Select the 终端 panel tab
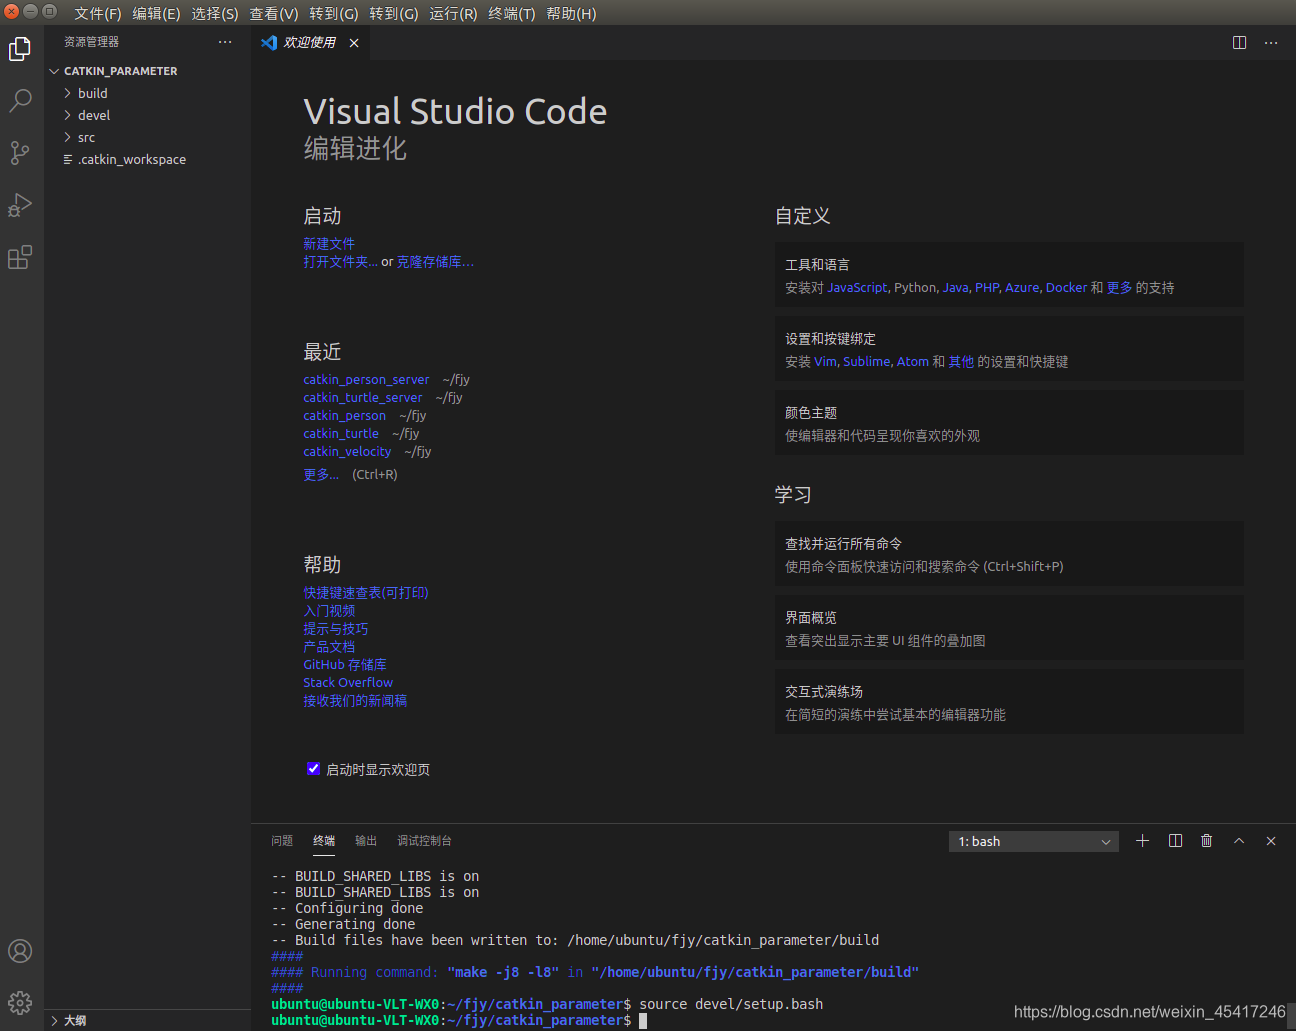Screen dimensions: 1296x1031 (324, 841)
